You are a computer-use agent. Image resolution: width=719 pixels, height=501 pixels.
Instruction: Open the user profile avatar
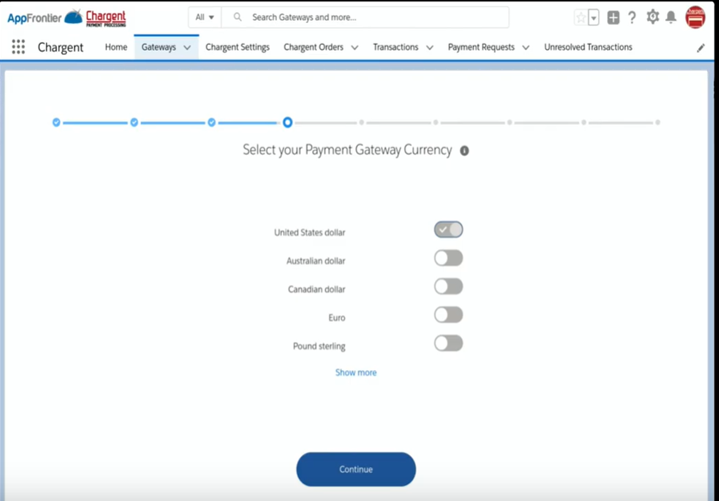(695, 17)
